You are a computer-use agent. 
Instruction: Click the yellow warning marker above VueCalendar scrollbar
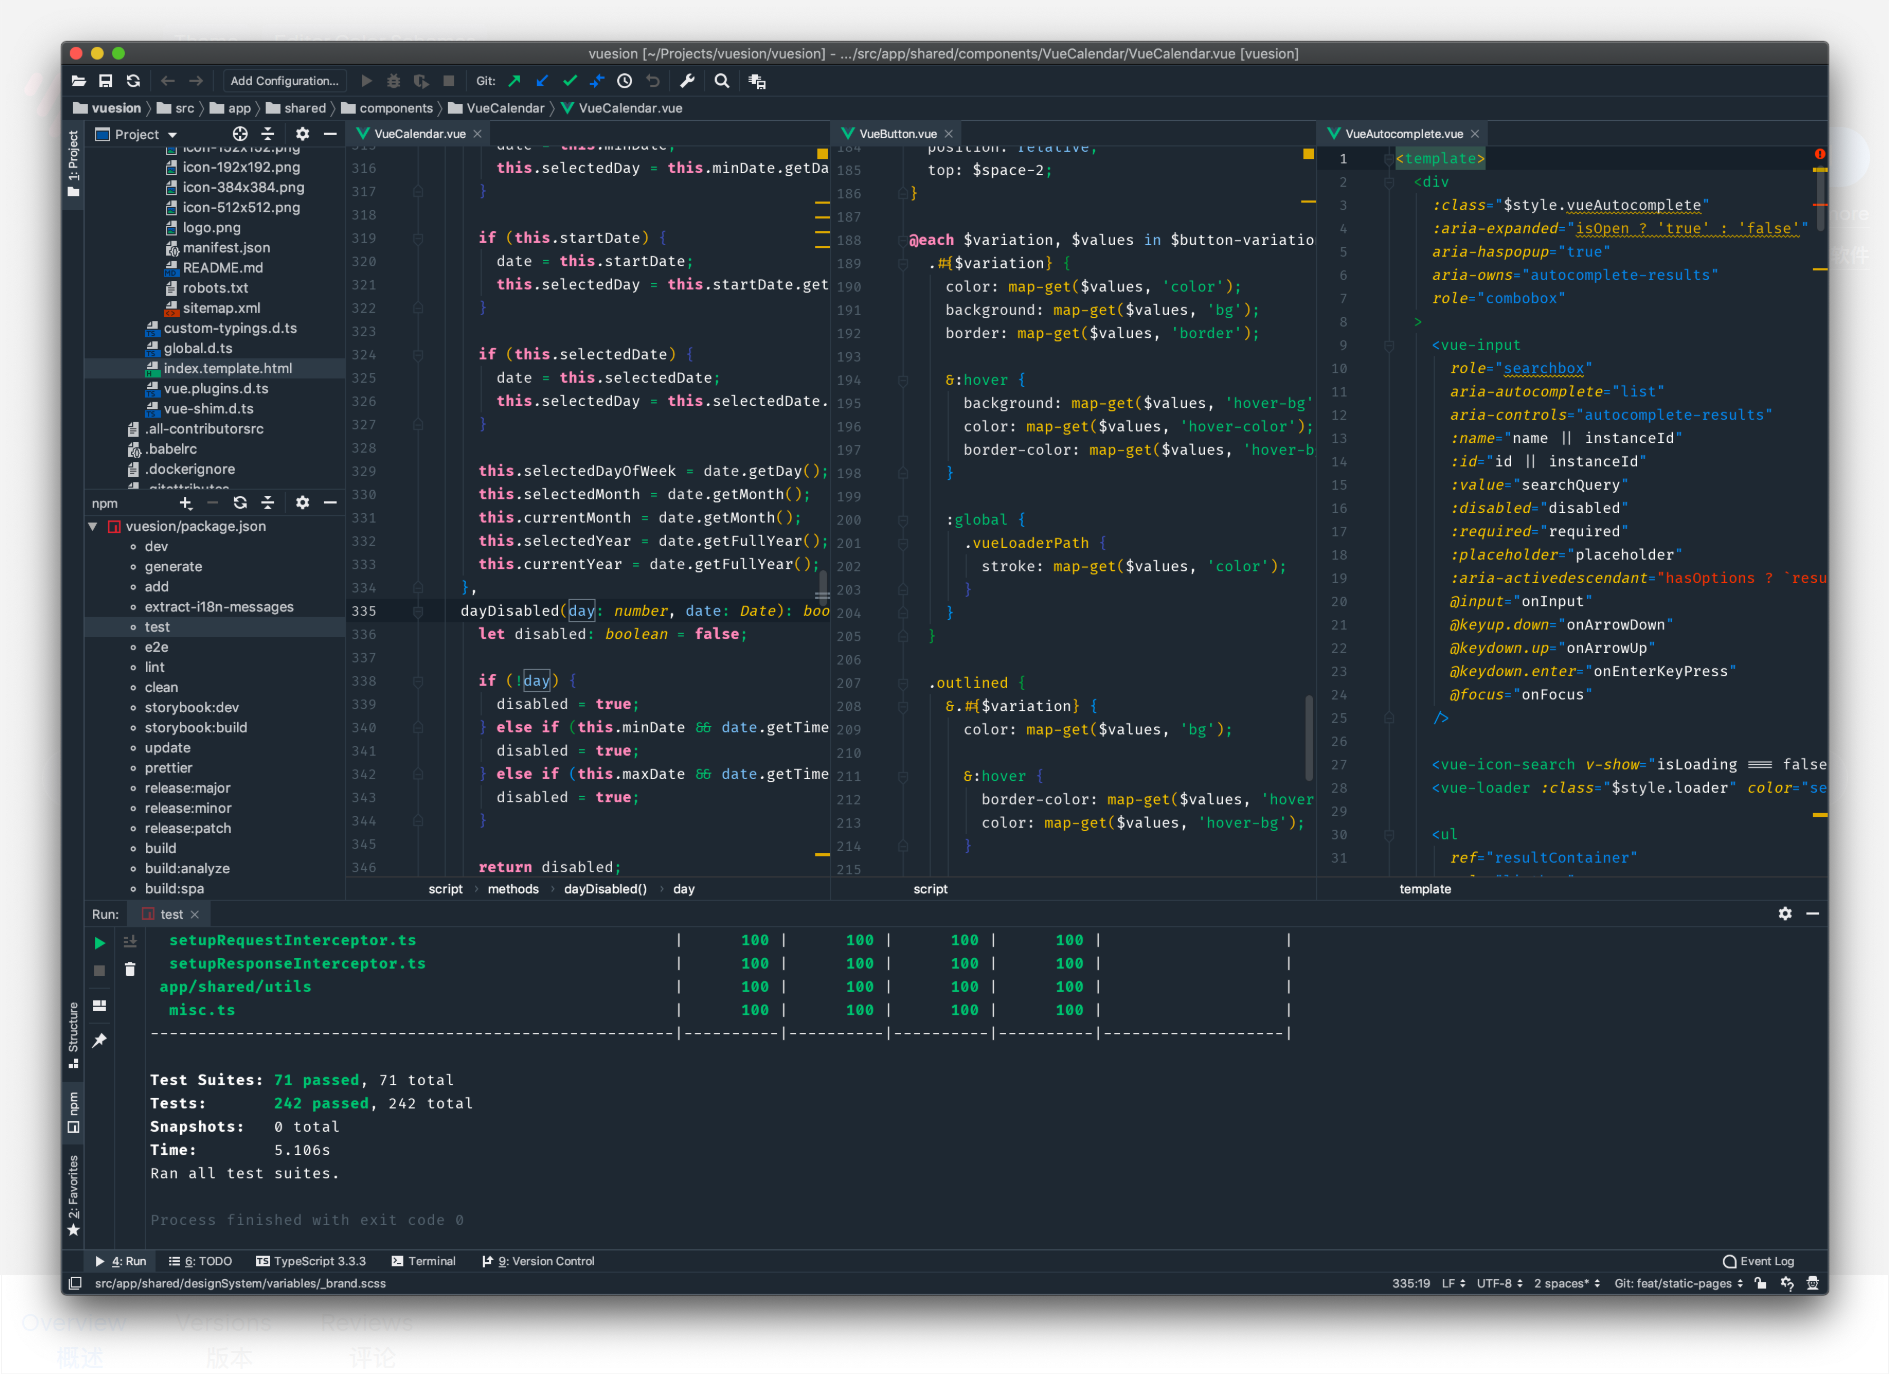tap(822, 154)
